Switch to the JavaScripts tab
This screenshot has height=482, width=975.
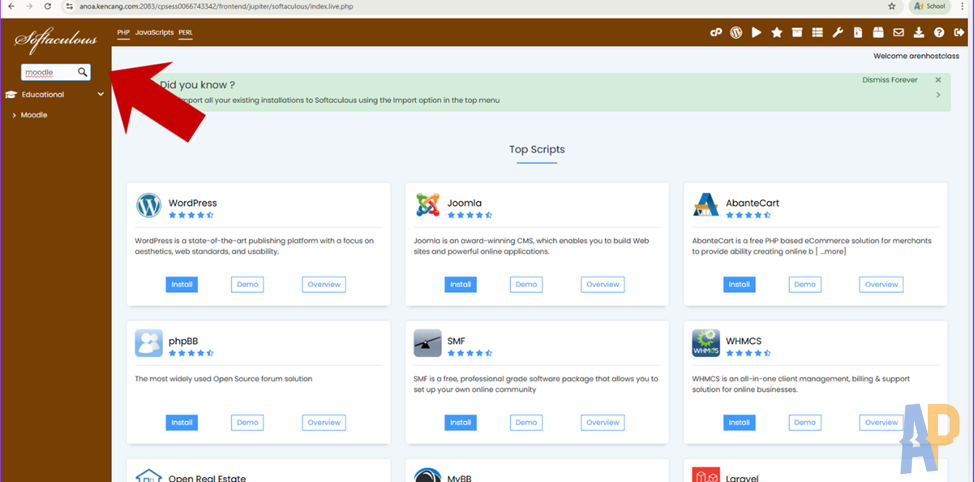point(154,32)
